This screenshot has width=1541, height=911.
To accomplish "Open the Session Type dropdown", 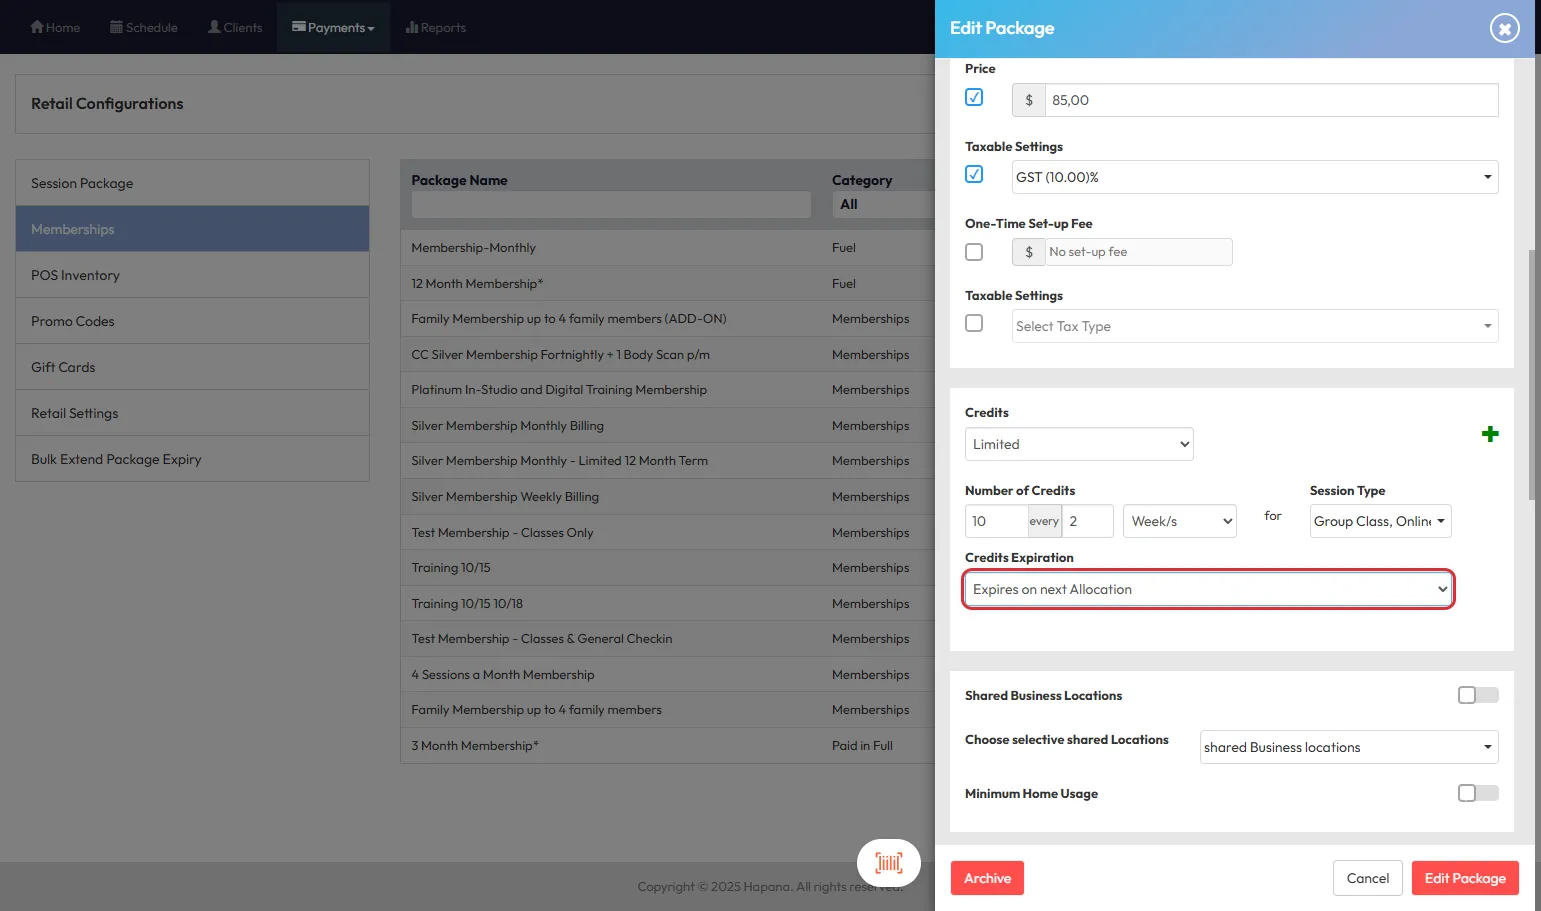I will tap(1380, 521).
